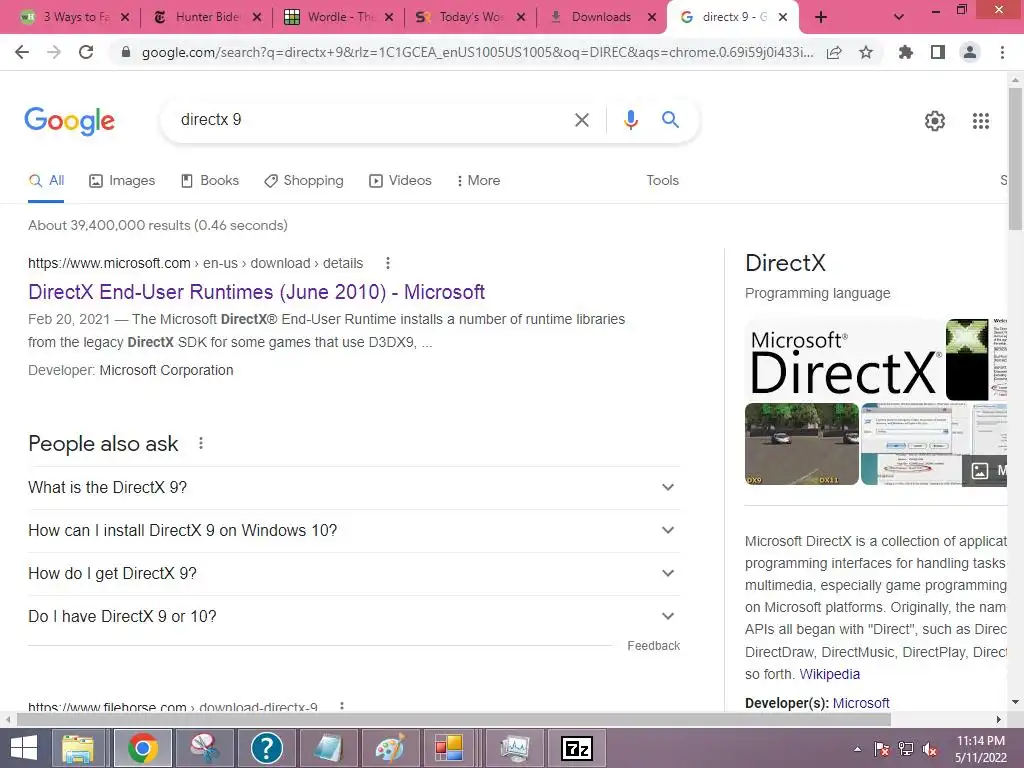1024x768 pixels.
Task: Expand 'What is the DirectX 9?' question
Action: point(353,488)
